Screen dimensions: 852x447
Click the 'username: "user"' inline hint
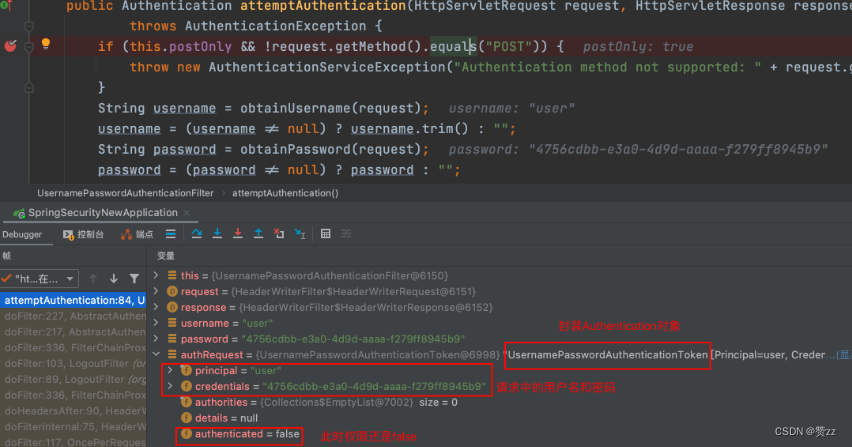pos(511,108)
